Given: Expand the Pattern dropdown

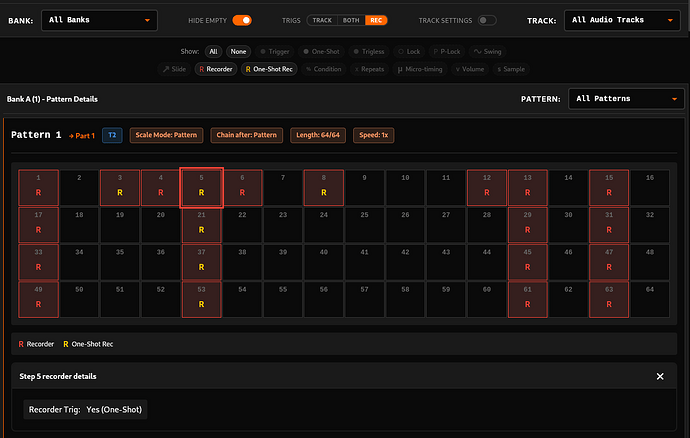Looking at the screenshot, I should (x=626, y=99).
